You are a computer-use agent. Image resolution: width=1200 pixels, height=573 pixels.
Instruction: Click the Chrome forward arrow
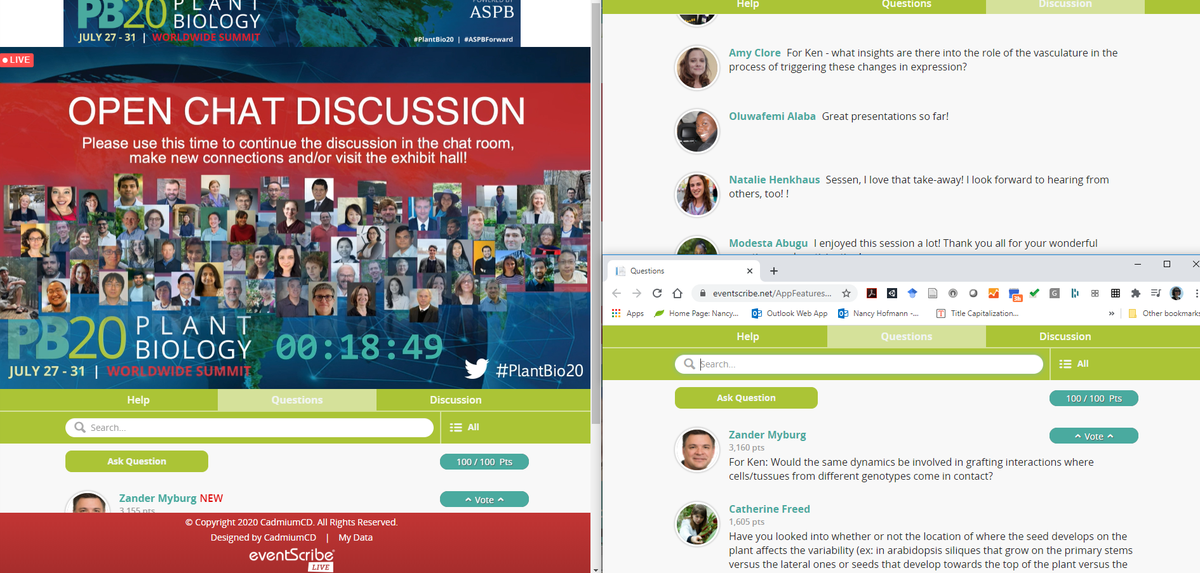point(637,293)
